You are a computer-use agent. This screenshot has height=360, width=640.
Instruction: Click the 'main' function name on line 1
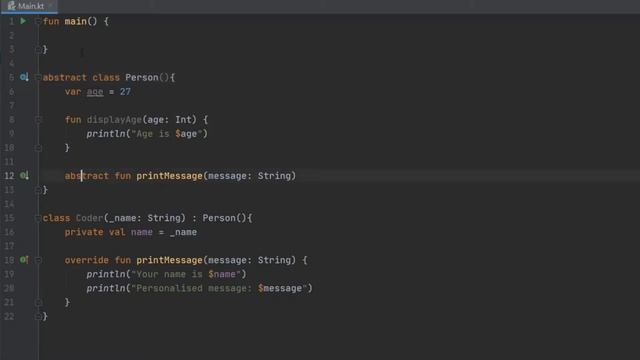[76, 21]
